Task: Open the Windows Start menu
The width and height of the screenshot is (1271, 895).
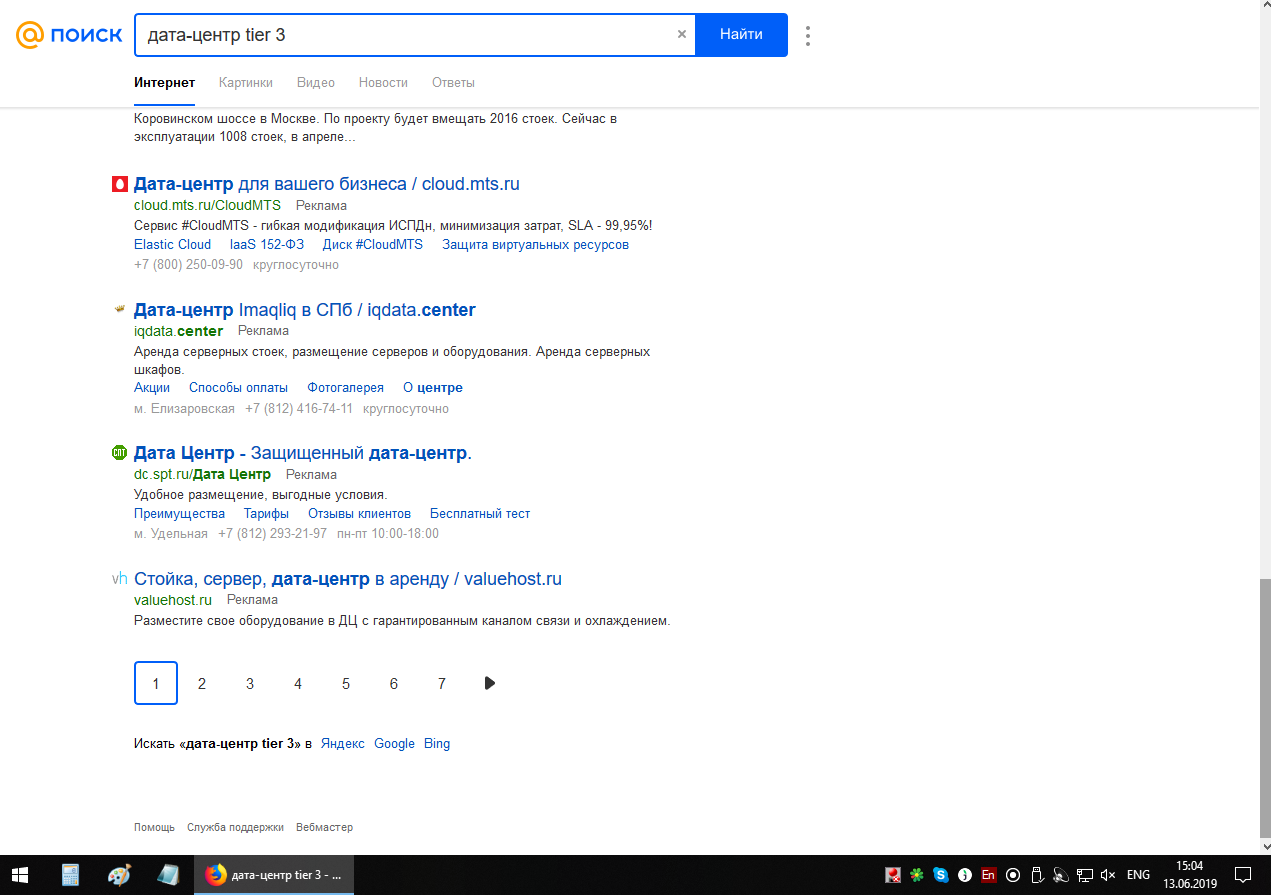Action: pyautogui.click(x=20, y=875)
